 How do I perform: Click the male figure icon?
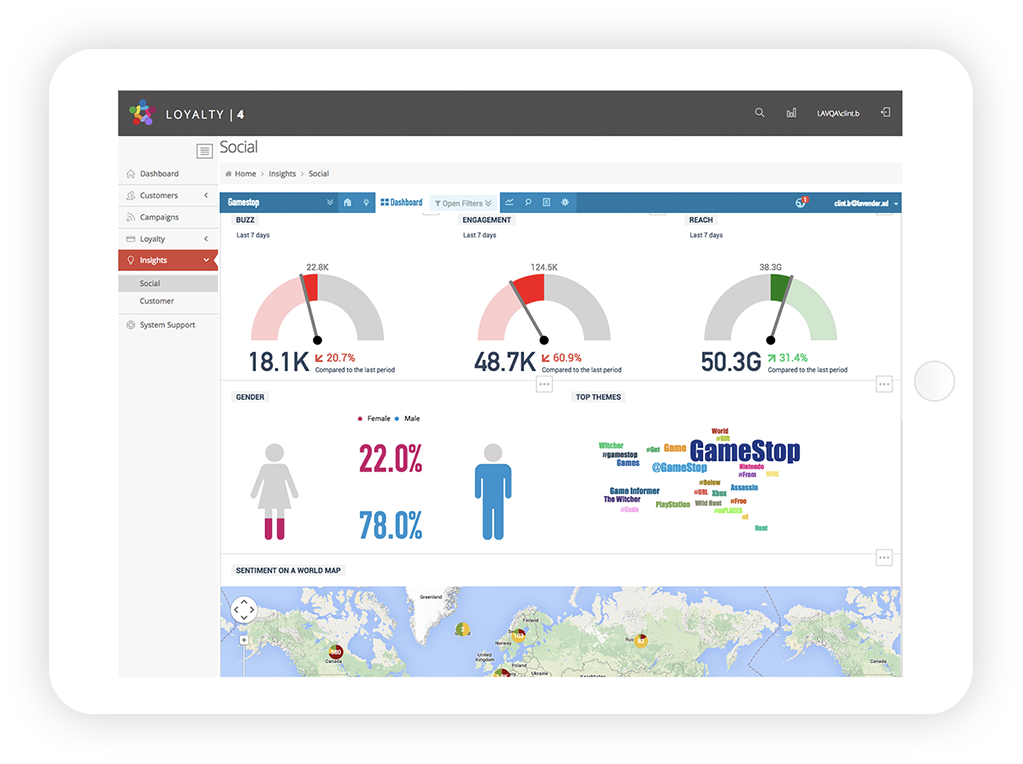pyautogui.click(x=493, y=491)
